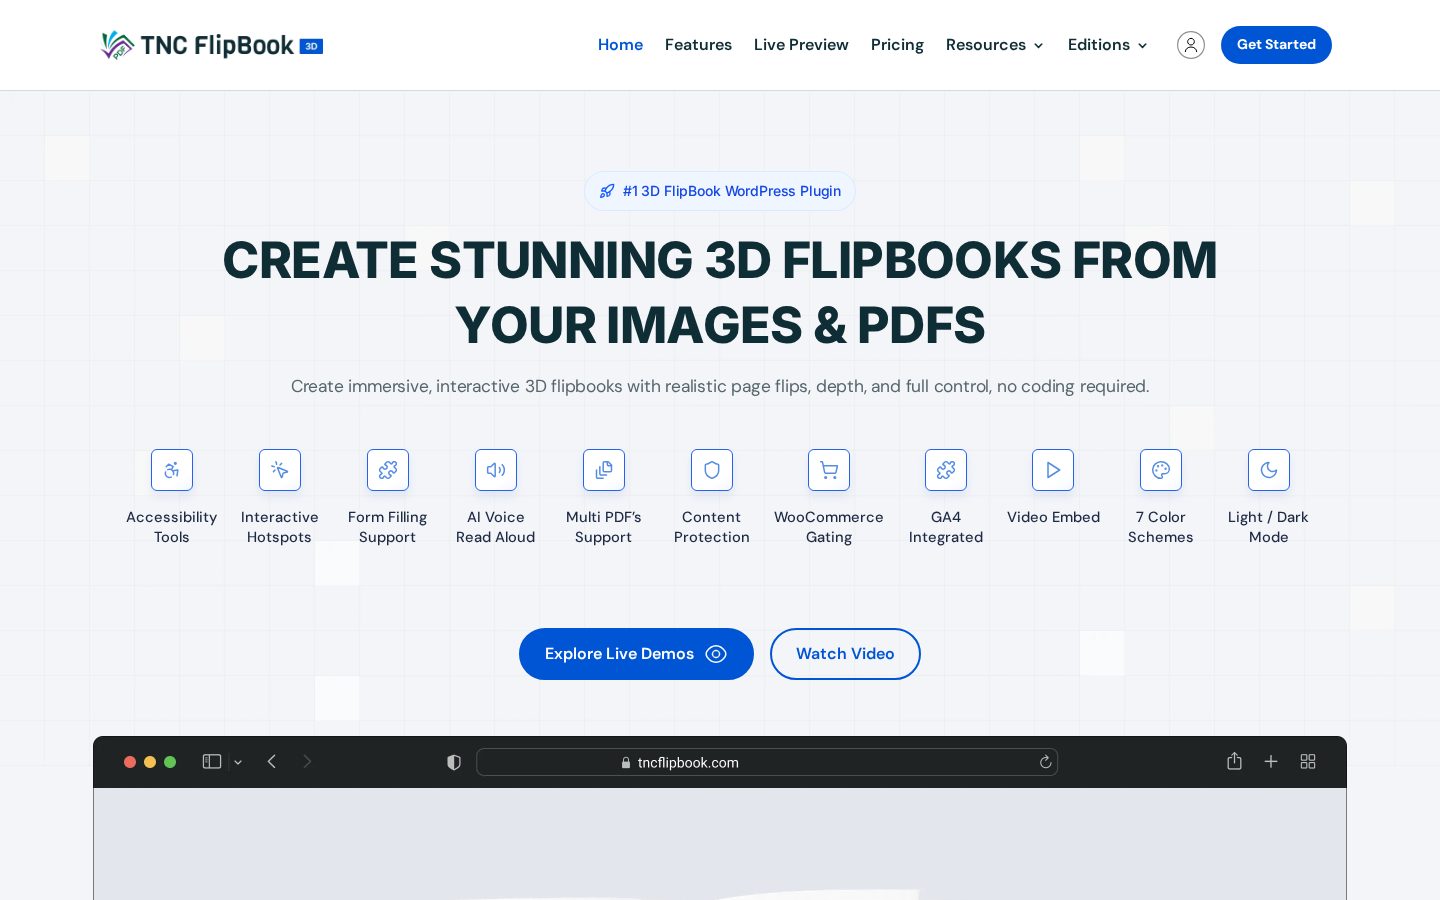Open the sidebar dropdown chevron in mockup browser

click(238, 762)
